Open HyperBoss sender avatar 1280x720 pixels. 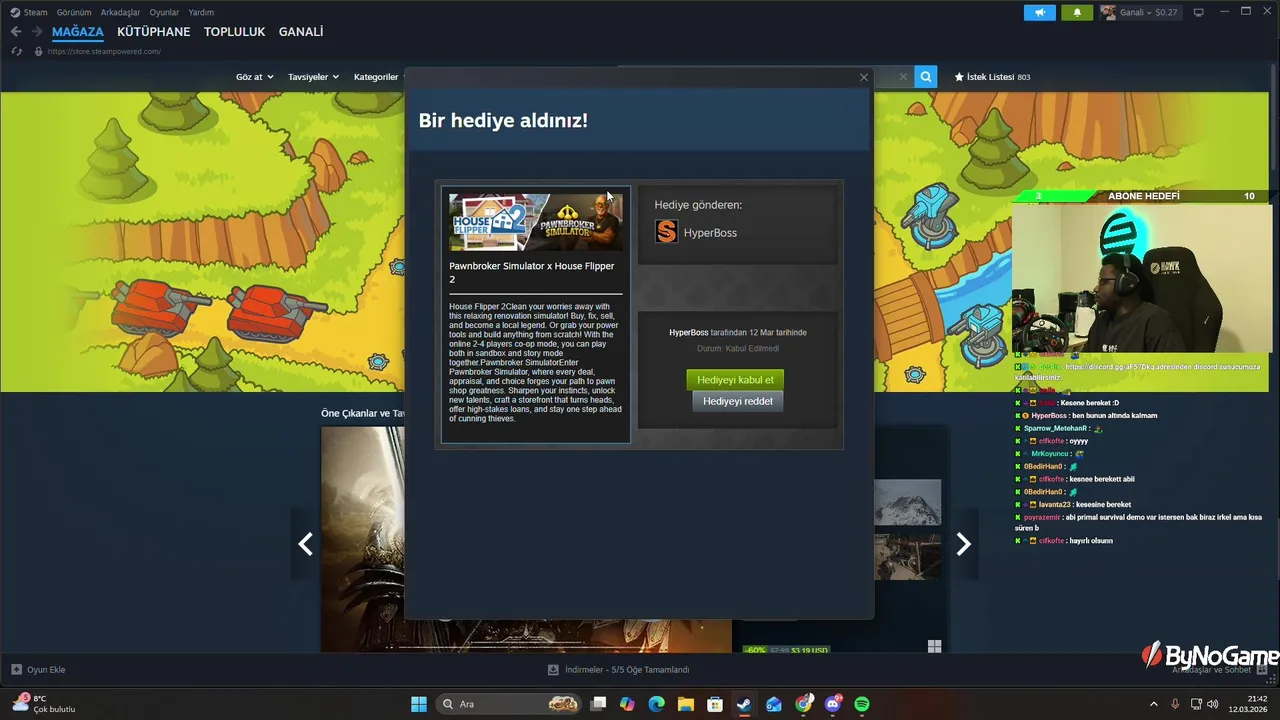pyautogui.click(x=666, y=232)
